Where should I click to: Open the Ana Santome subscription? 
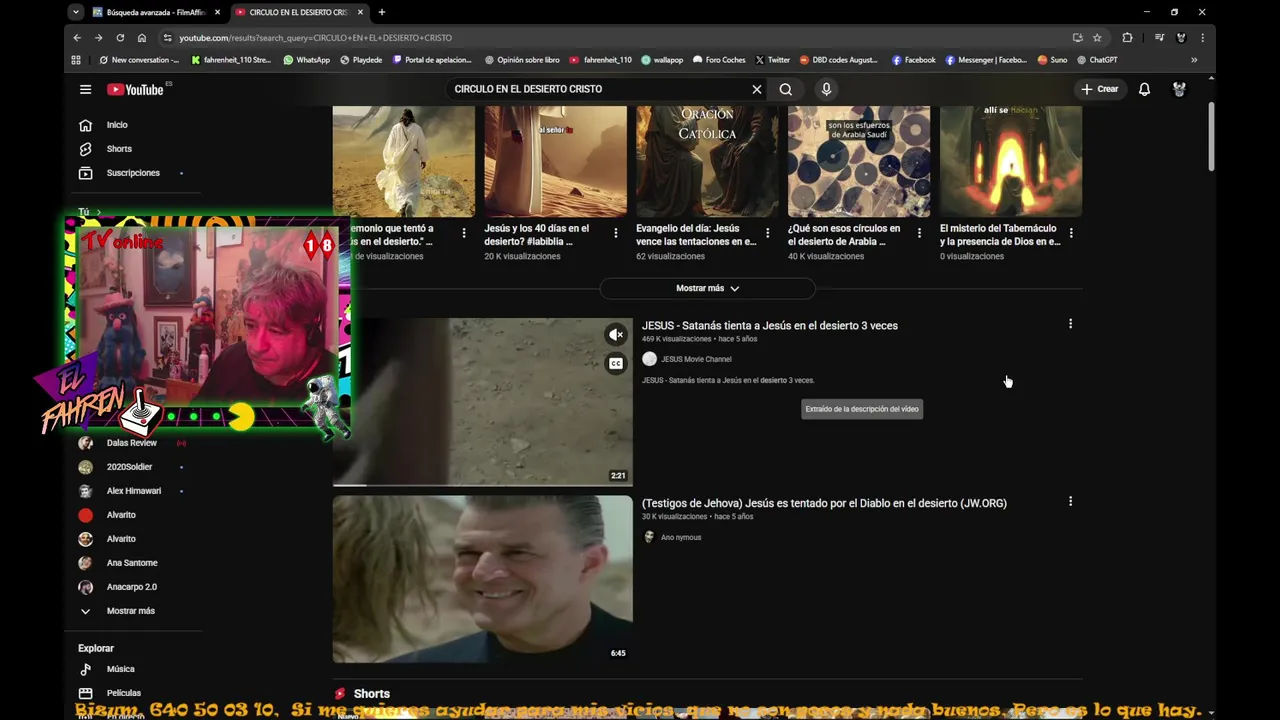tap(134, 563)
